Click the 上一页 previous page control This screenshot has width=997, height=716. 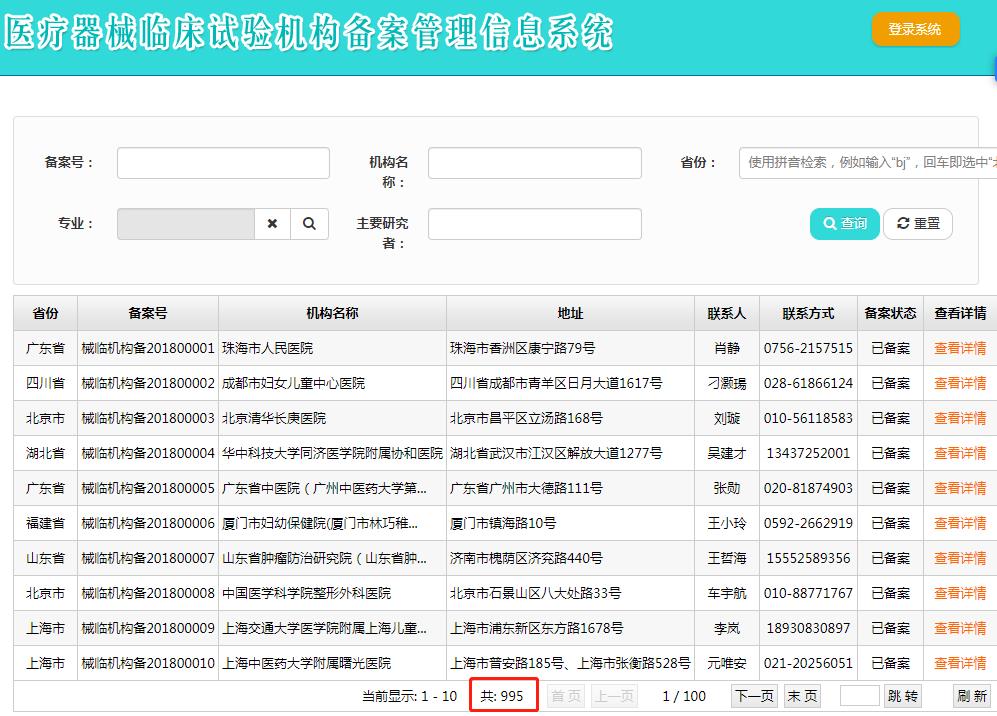[613, 694]
